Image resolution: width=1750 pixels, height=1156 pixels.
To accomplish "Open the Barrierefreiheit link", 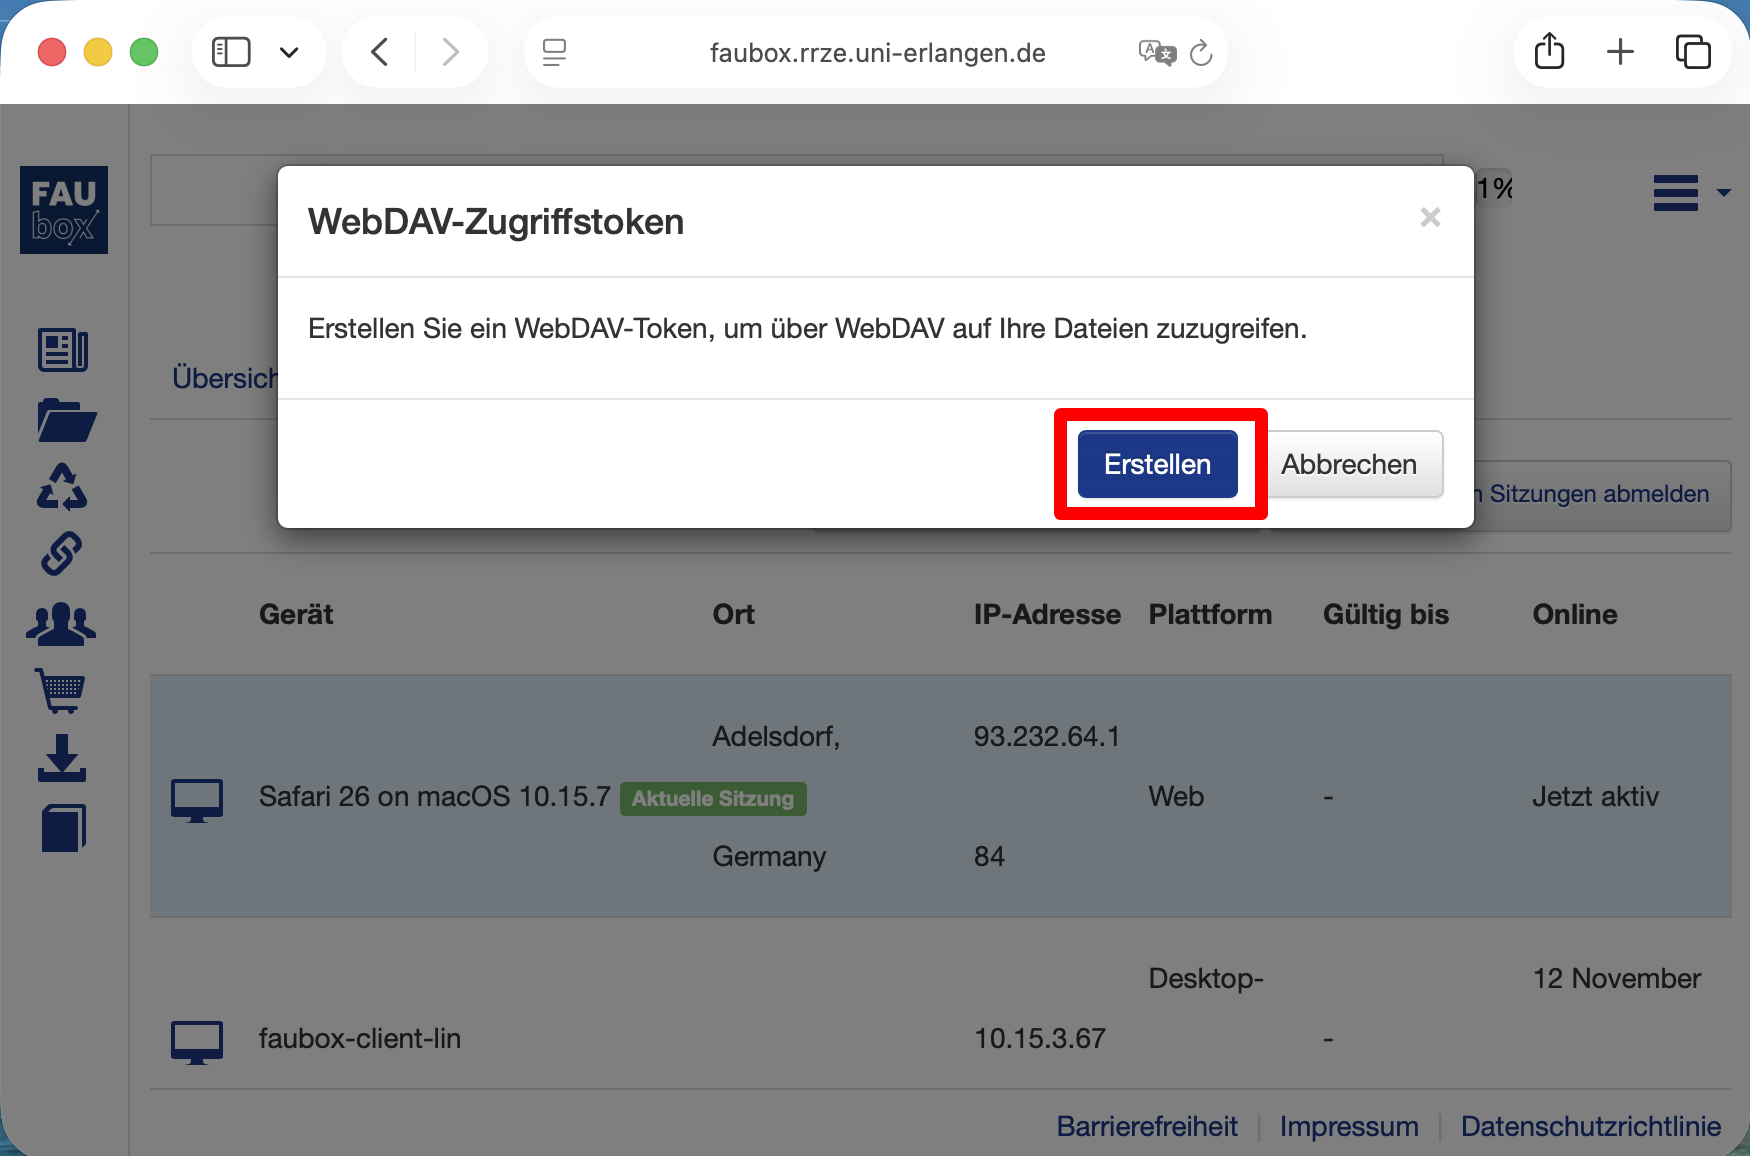I will click(1147, 1126).
